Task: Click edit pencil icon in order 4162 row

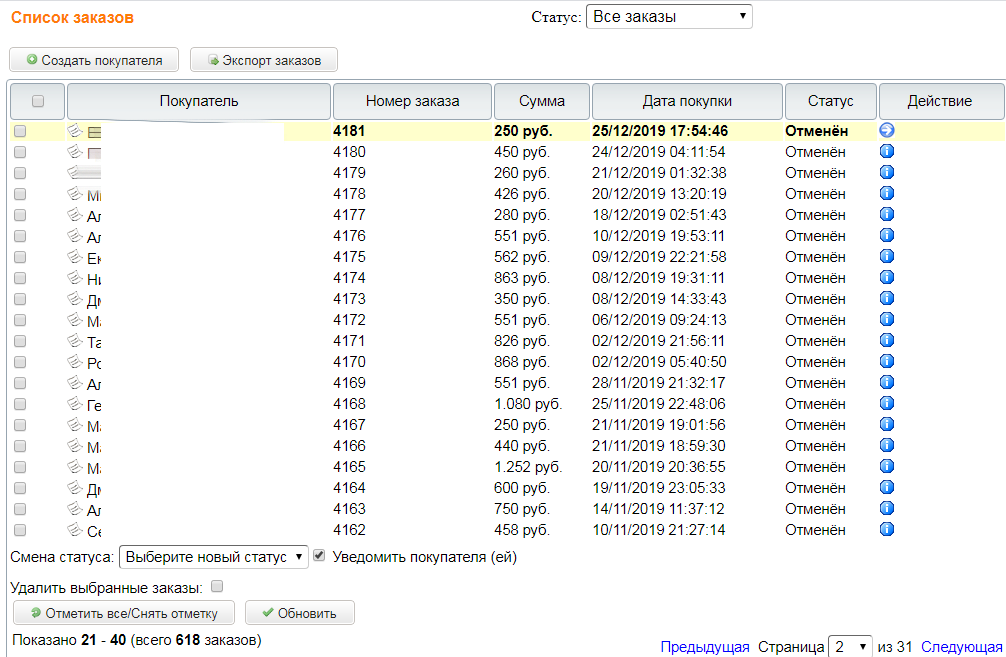Action: coord(75,529)
